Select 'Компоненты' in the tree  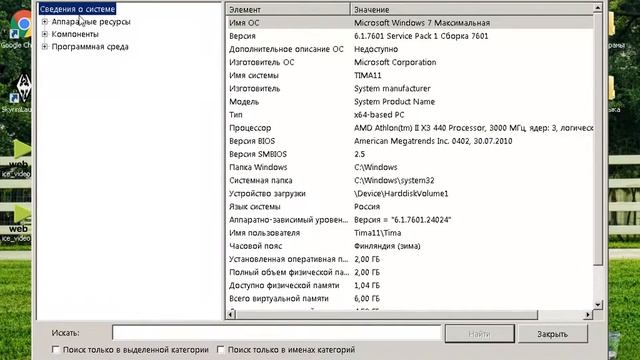75,34
